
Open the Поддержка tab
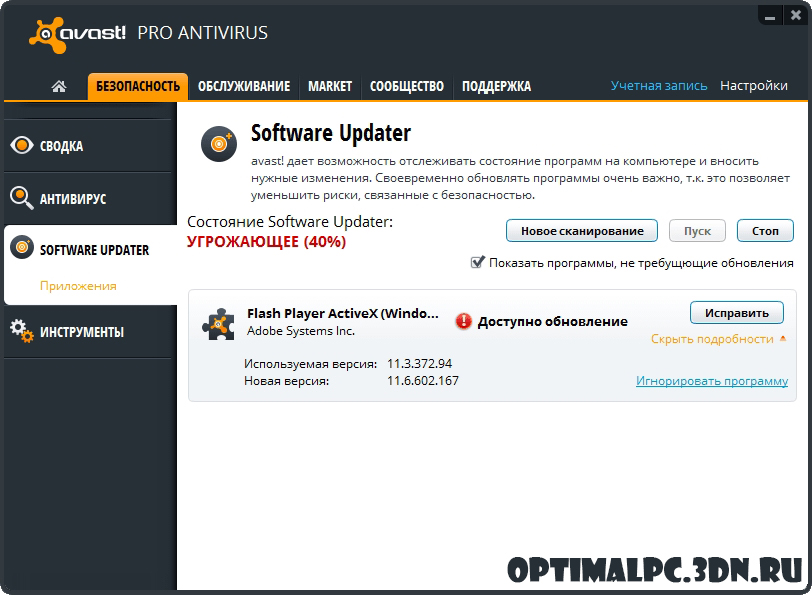pyautogui.click(x=496, y=86)
